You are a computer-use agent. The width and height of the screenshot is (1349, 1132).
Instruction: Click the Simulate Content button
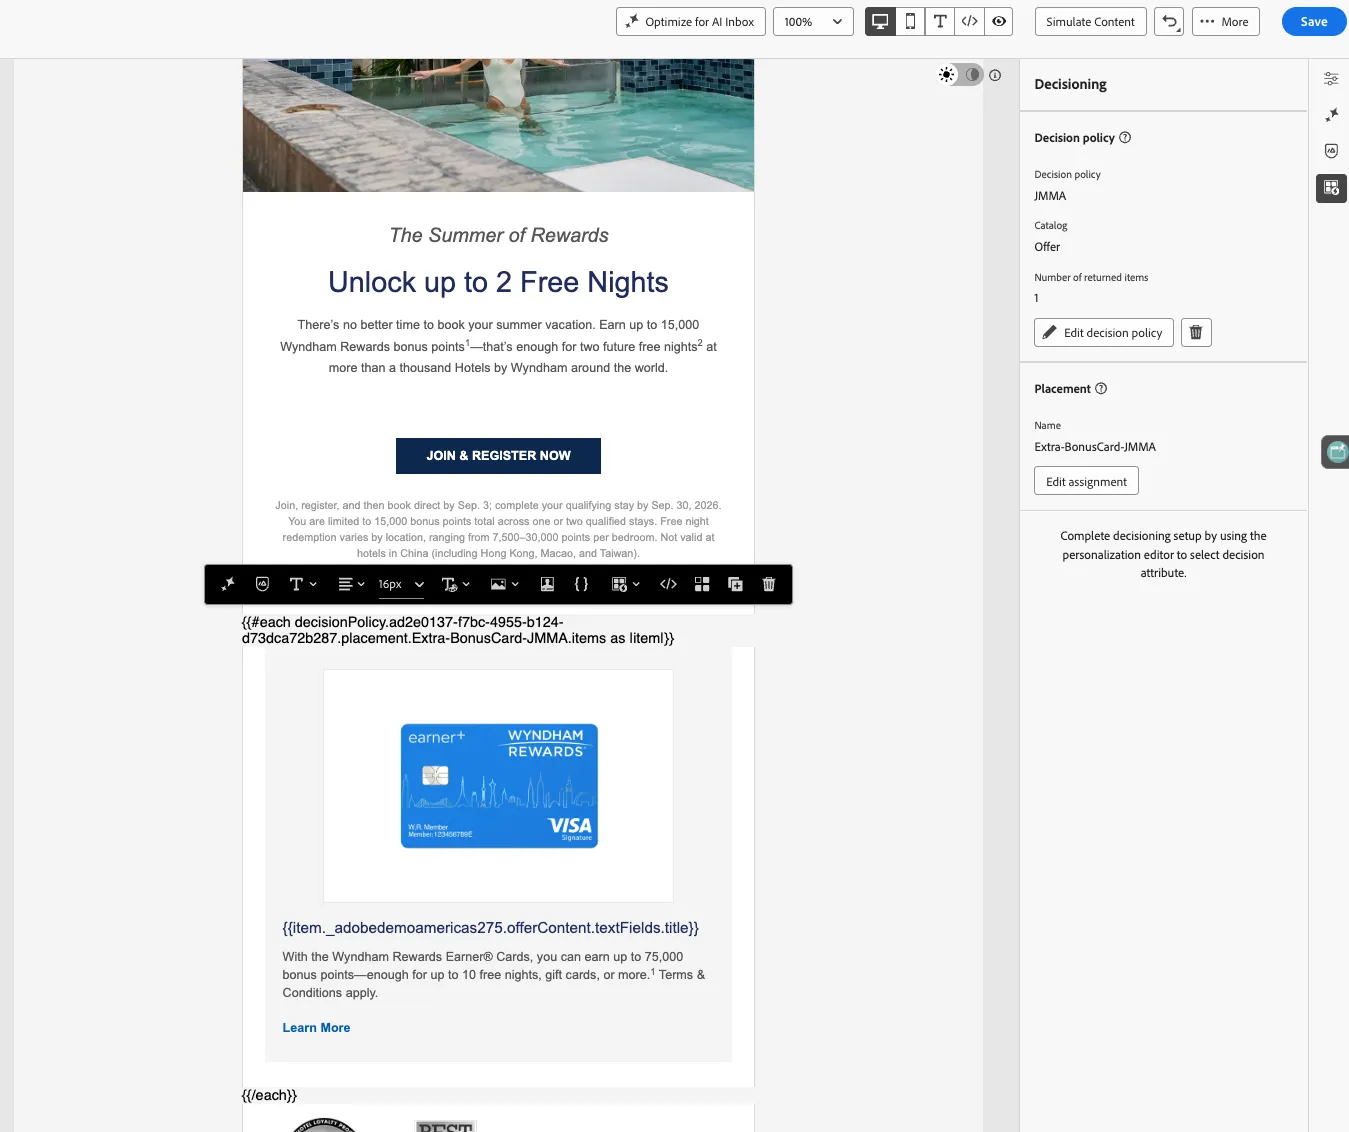[x=1090, y=22]
